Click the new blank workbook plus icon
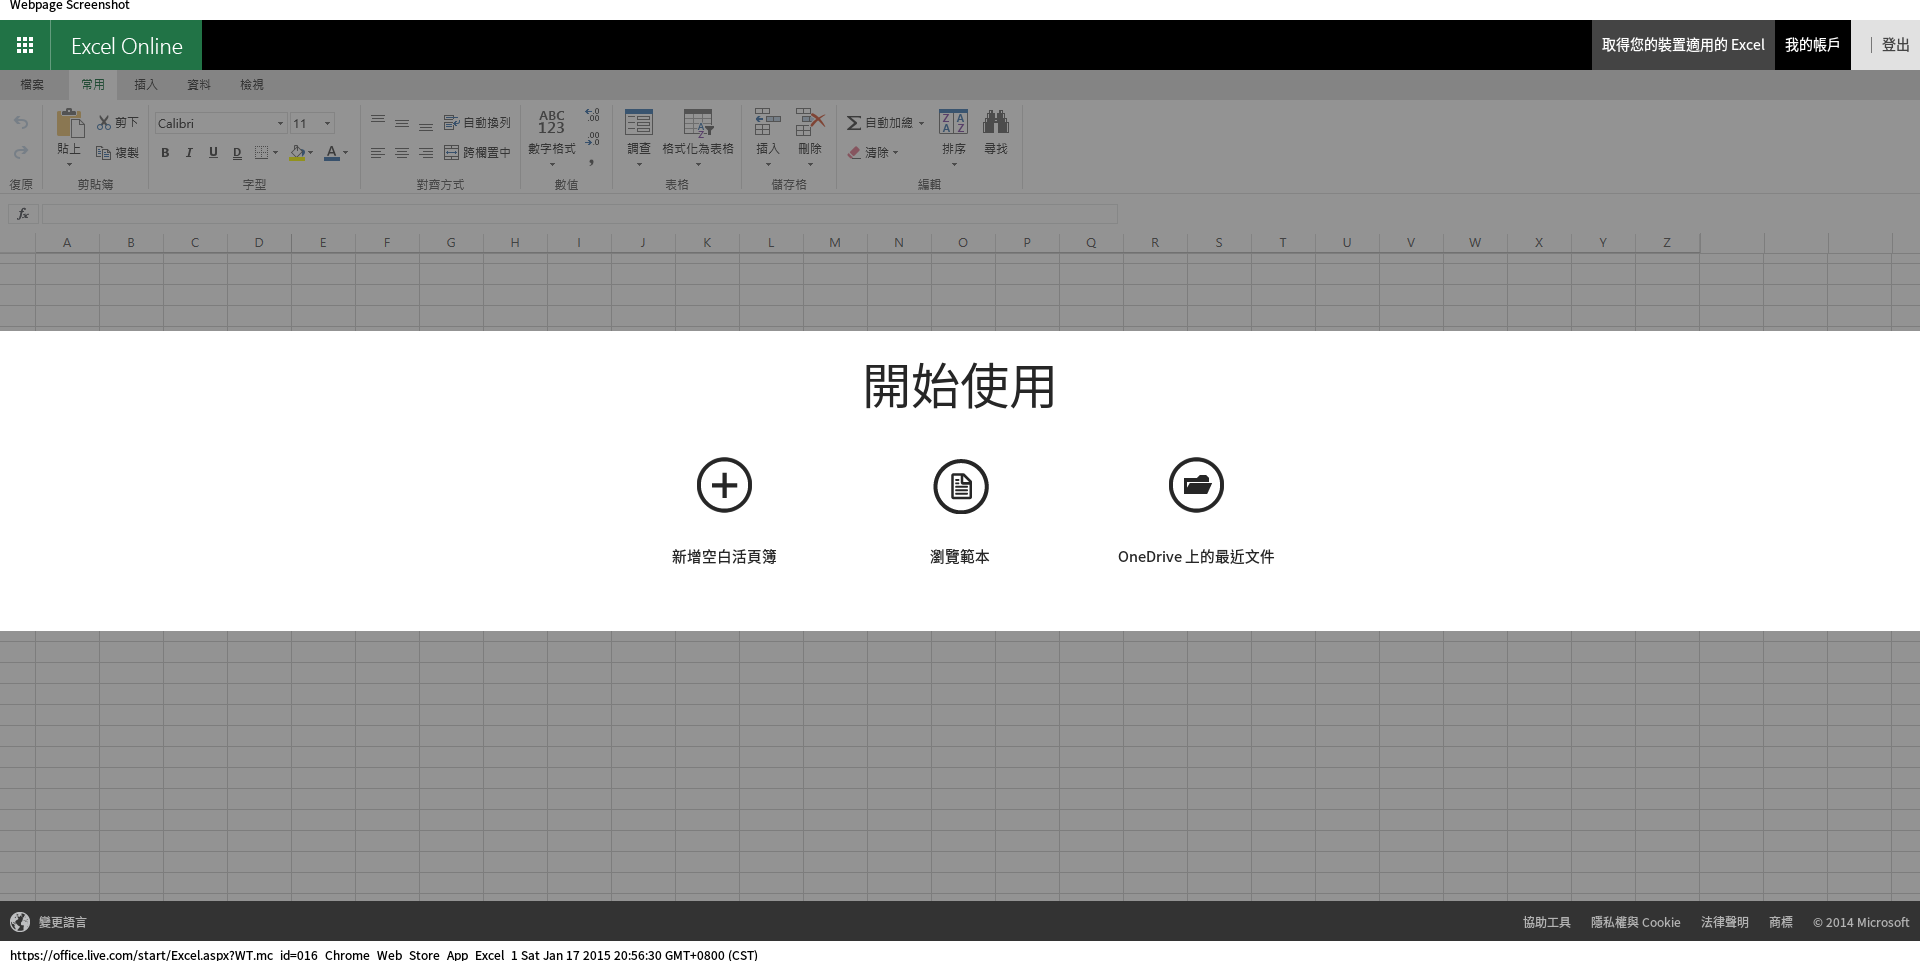 pyautogui.click(x=724, y=485)
